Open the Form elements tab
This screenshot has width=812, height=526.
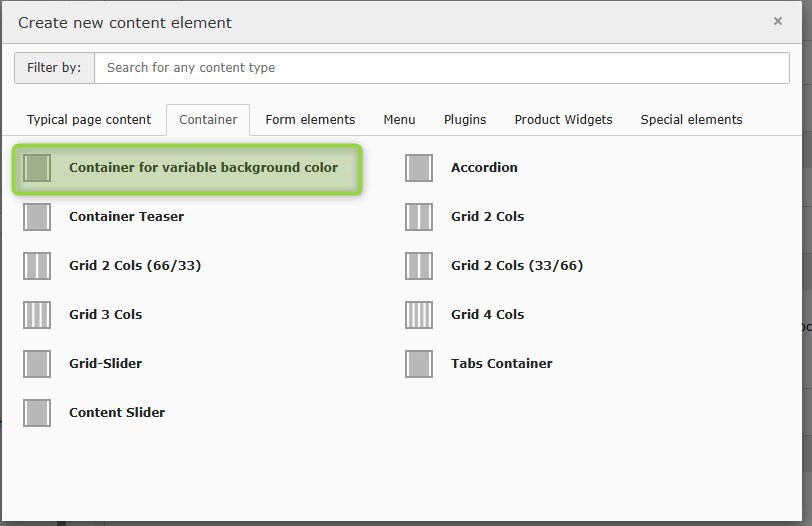310,120
